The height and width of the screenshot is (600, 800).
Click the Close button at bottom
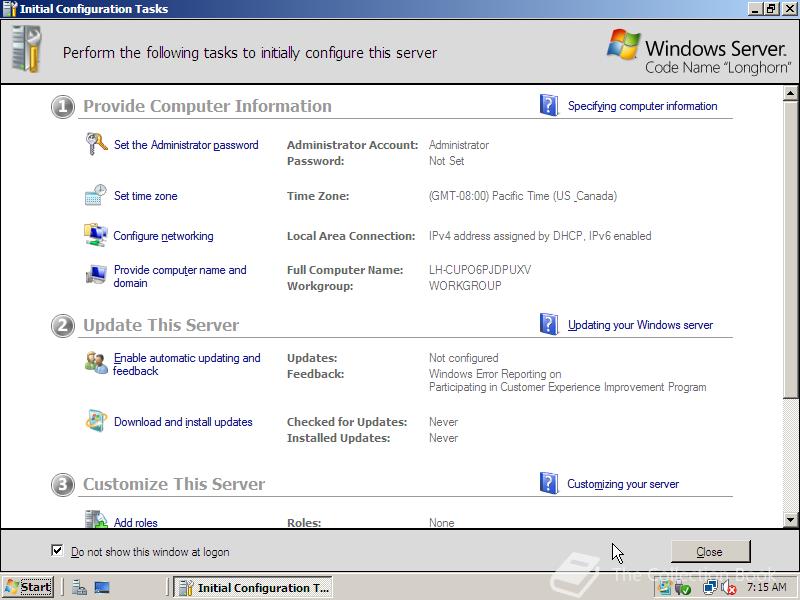(710, 552)
